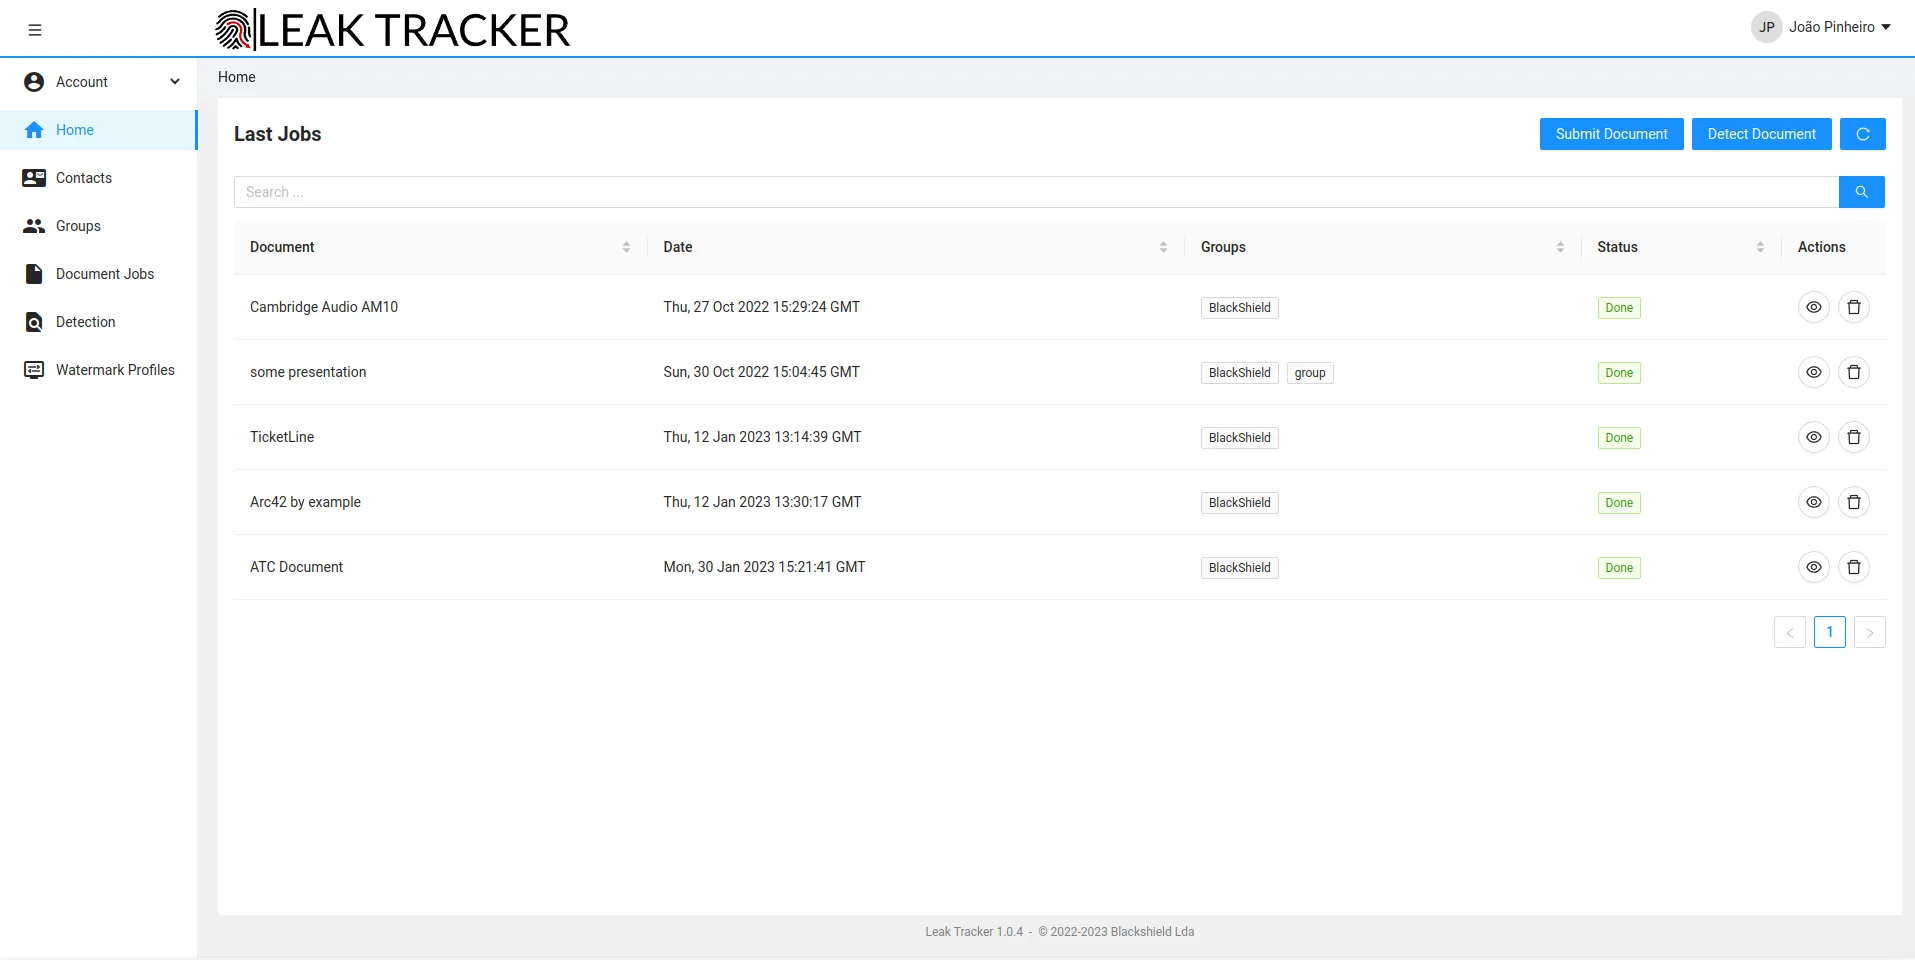Go to Home in sidebar
1915x960 pixels.
coord(98,130)
